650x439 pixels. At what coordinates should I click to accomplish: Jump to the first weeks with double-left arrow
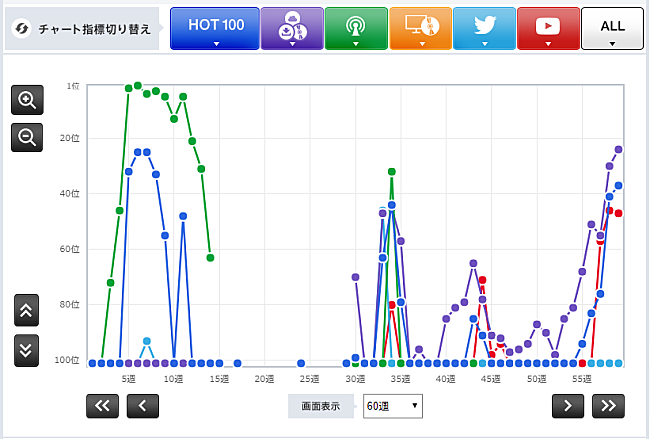(102, 405)
